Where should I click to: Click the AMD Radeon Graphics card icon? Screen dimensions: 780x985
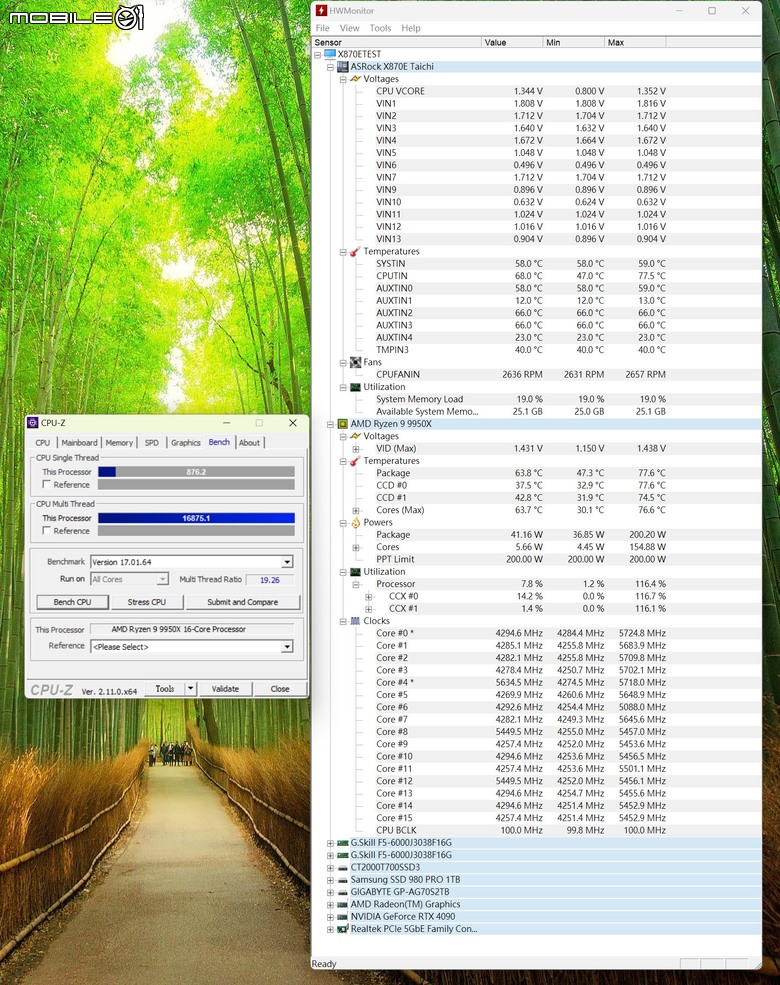(x=343, y=905)
